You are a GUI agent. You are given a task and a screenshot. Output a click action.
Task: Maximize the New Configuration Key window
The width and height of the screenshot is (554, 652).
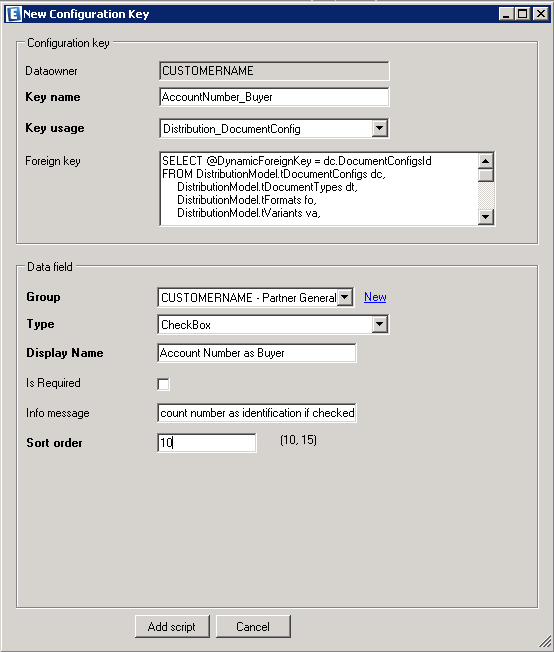click(x=522, y=14)
